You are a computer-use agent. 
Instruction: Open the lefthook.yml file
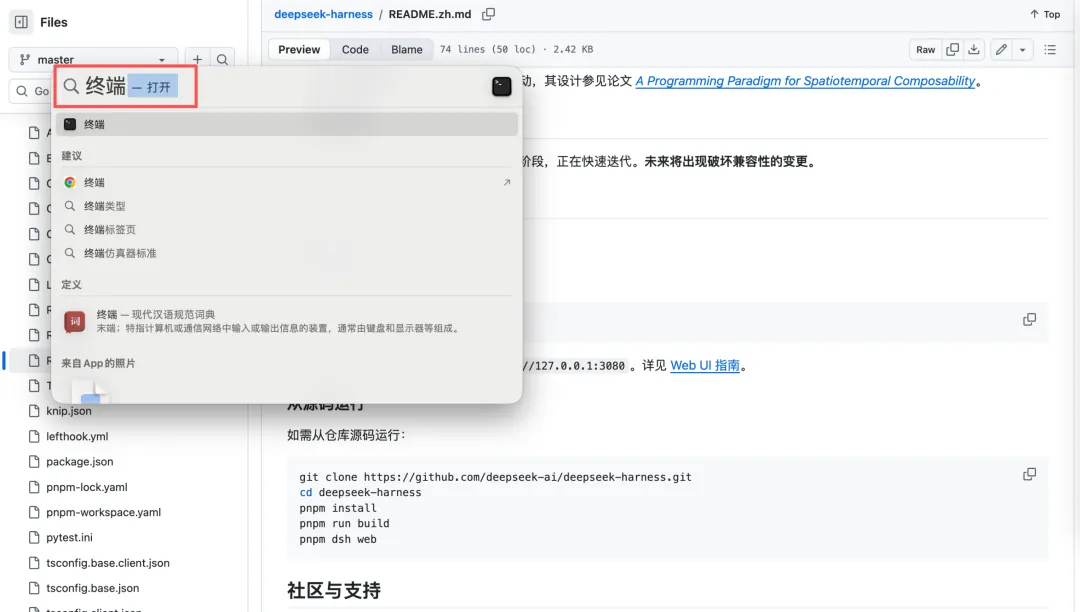click(77, 436)
